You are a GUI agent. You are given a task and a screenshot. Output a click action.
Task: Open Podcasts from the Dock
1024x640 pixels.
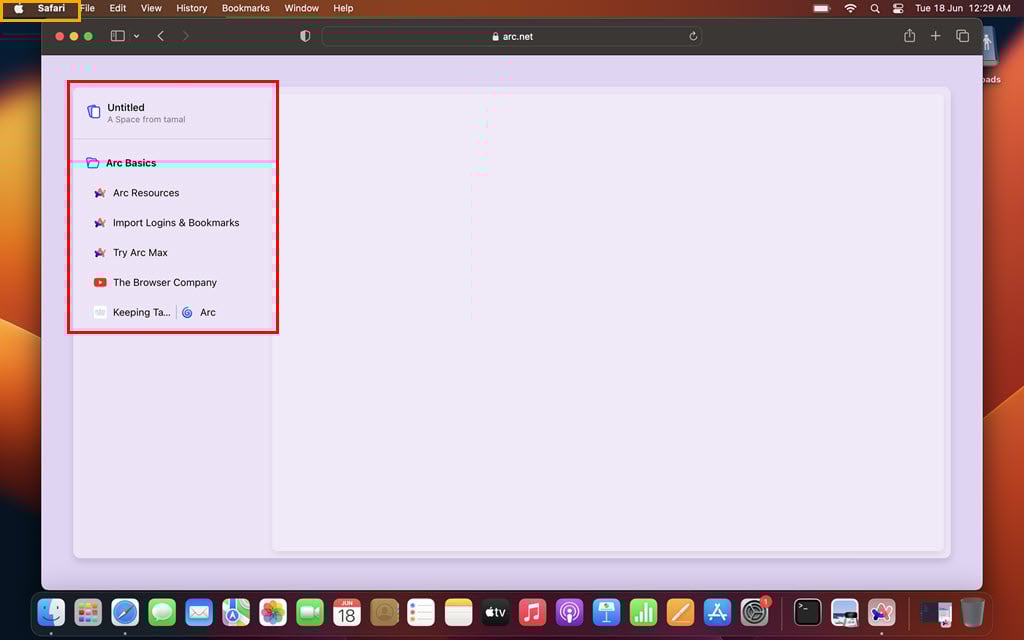[569, 613]
